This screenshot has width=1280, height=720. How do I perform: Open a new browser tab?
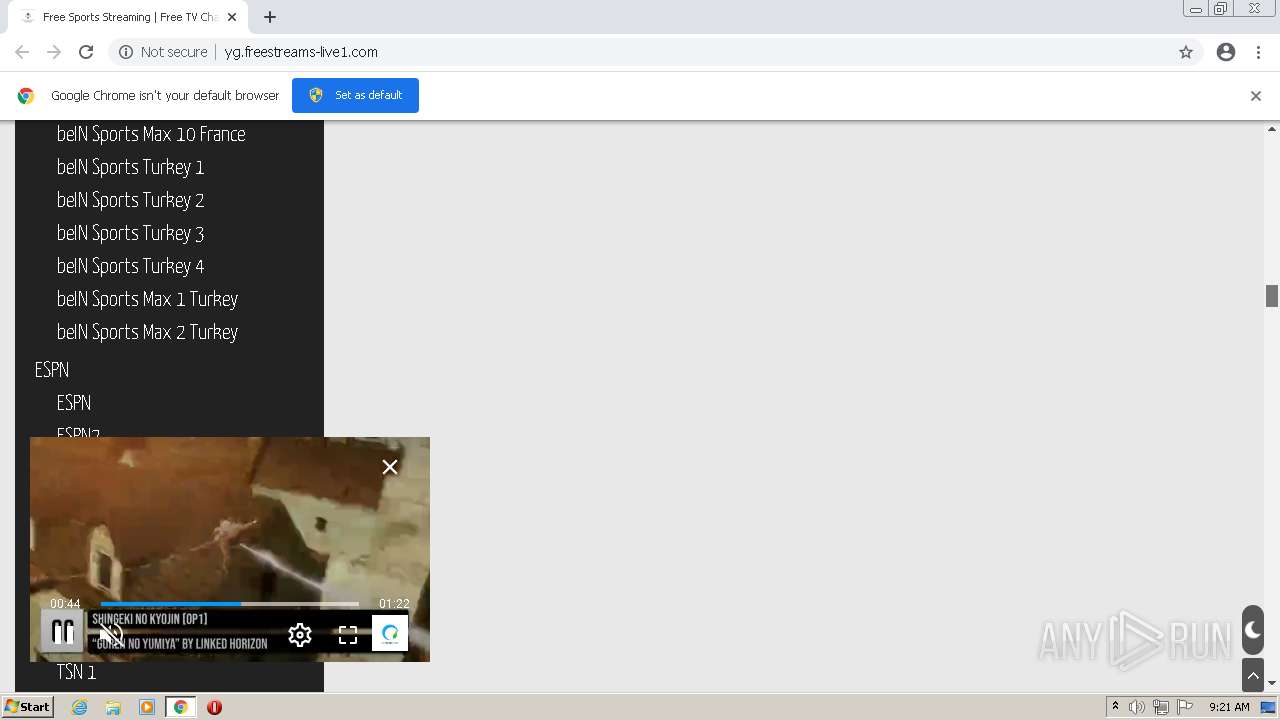tap(270, 17)
